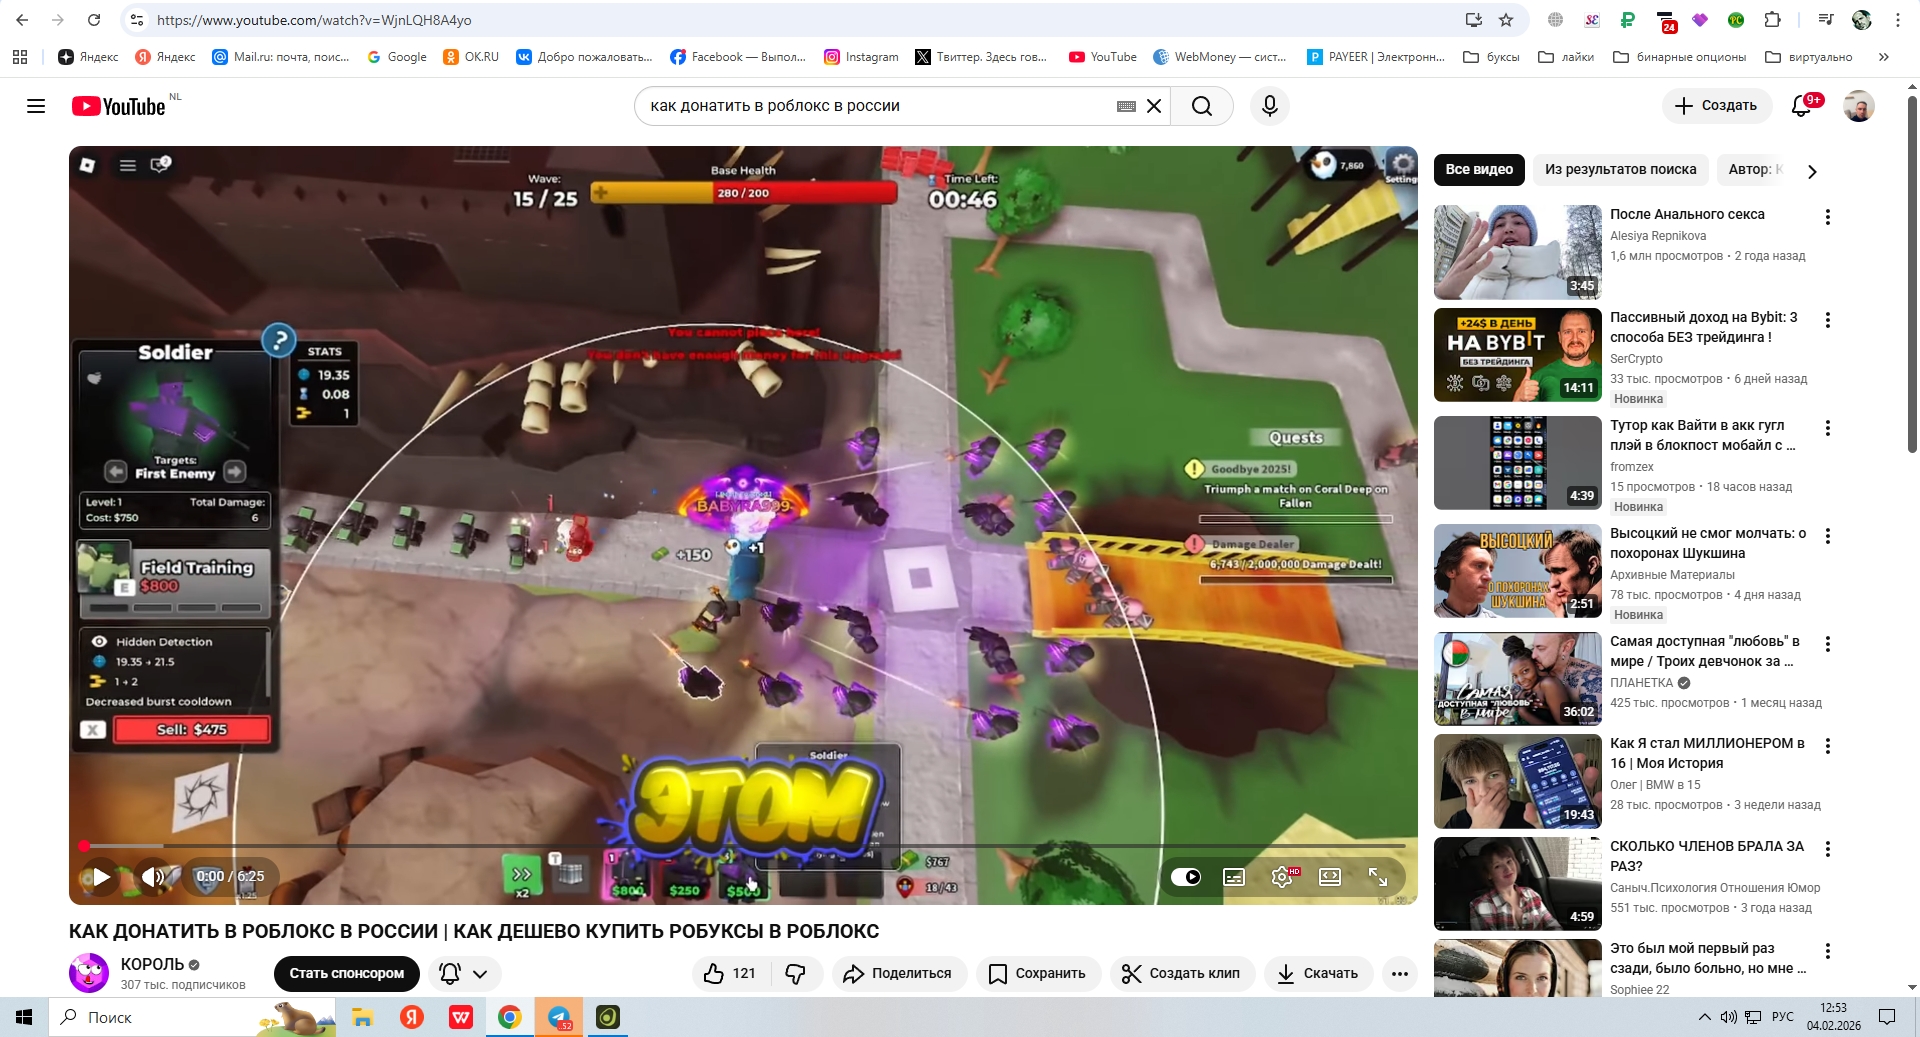The width and height of the screenshot is (1920, 1037).
Task: Save the video with Сохранить
Action: coord(1037,974)
